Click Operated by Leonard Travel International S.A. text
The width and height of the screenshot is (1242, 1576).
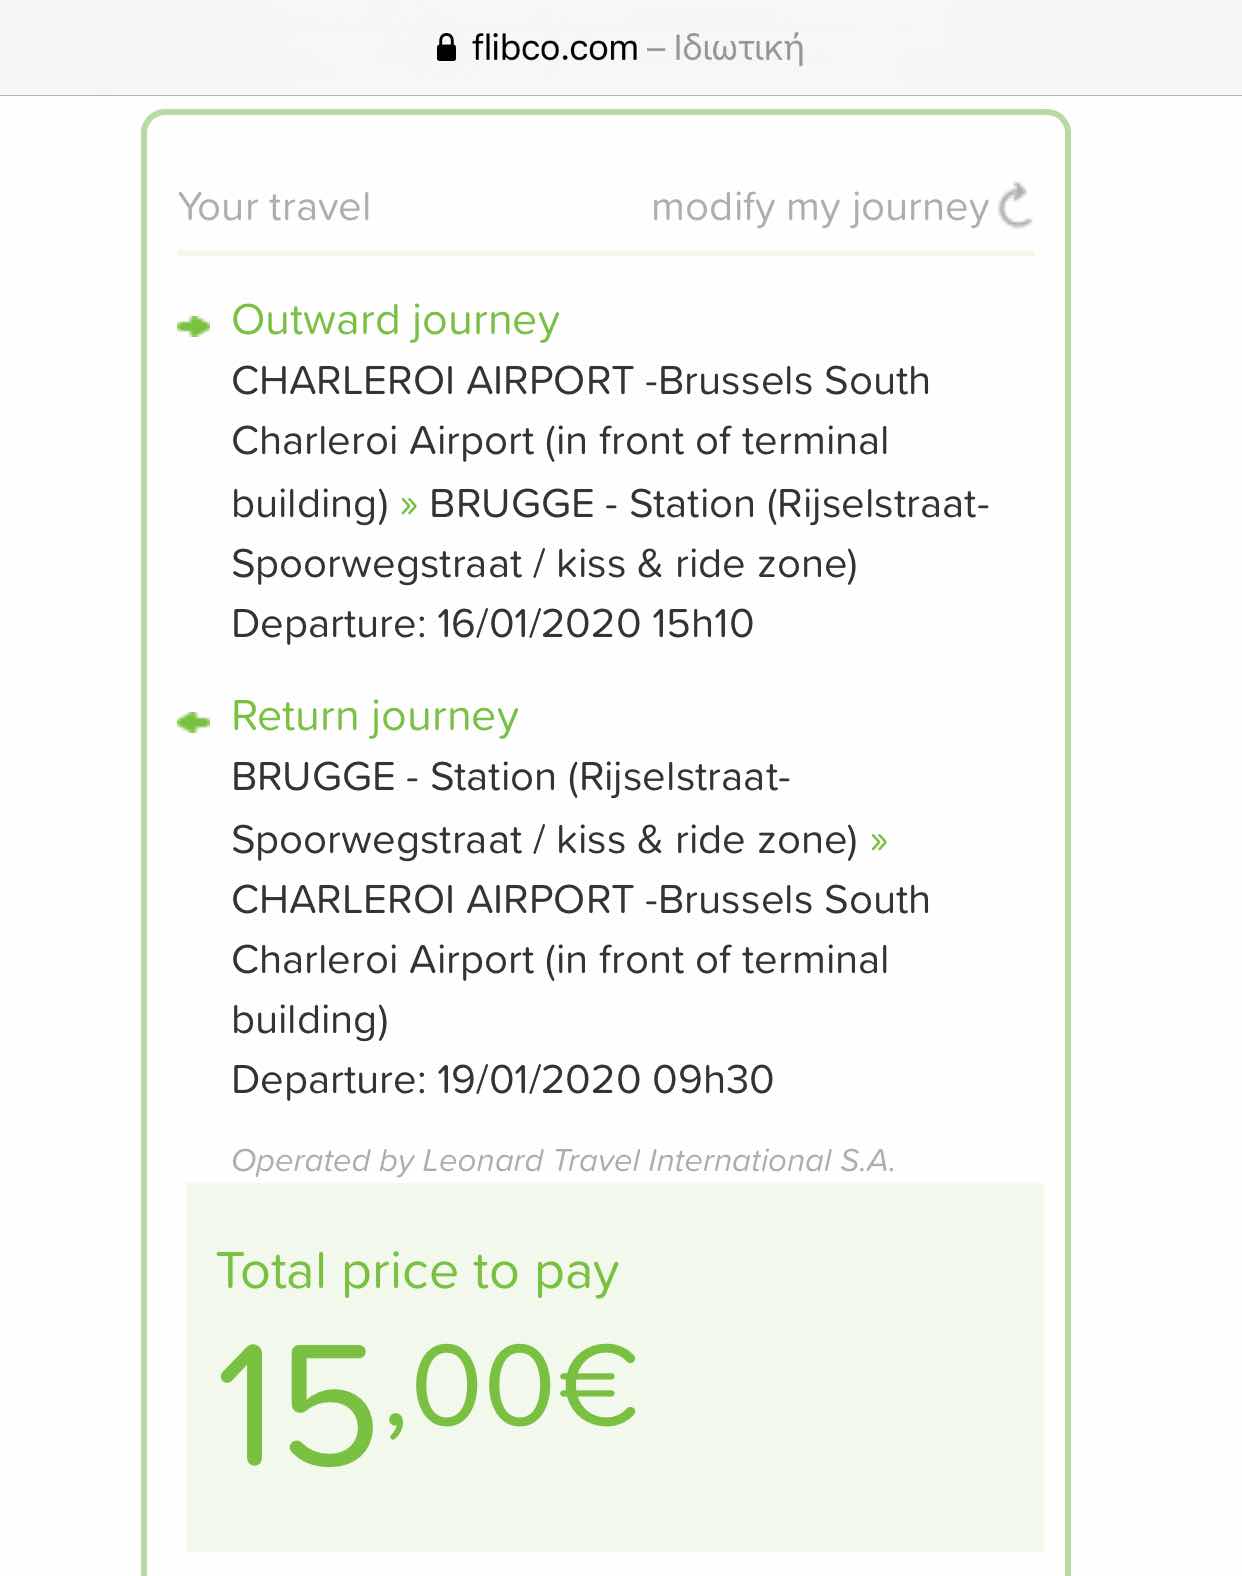tap(563, 1160)
